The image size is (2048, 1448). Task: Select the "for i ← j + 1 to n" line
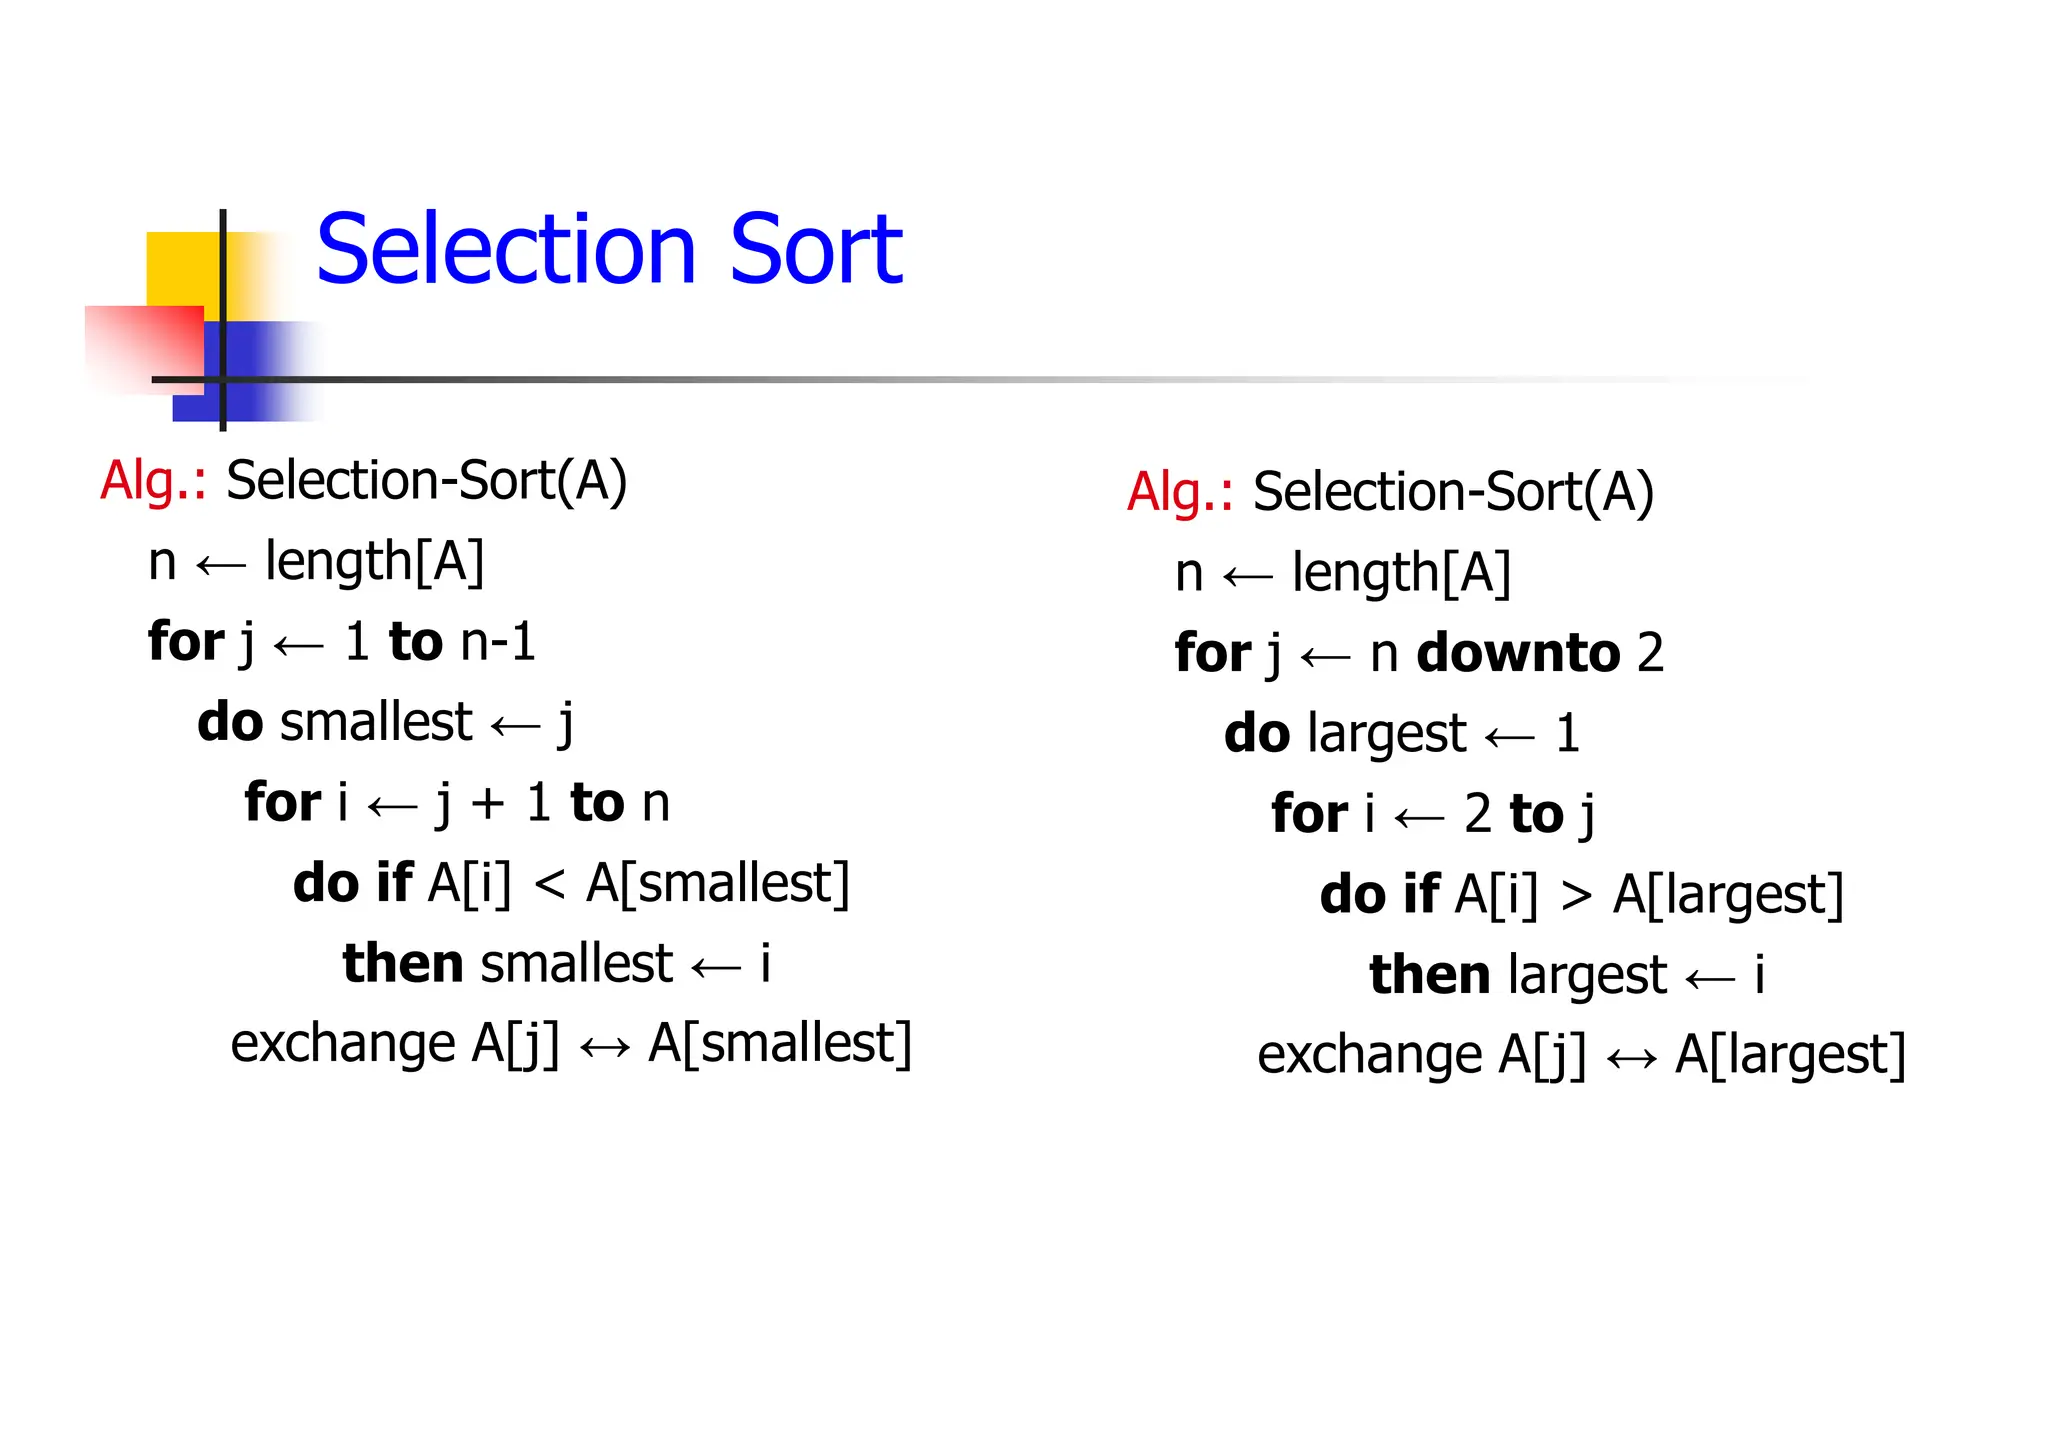pyautogui.click(x=457, y=803)
